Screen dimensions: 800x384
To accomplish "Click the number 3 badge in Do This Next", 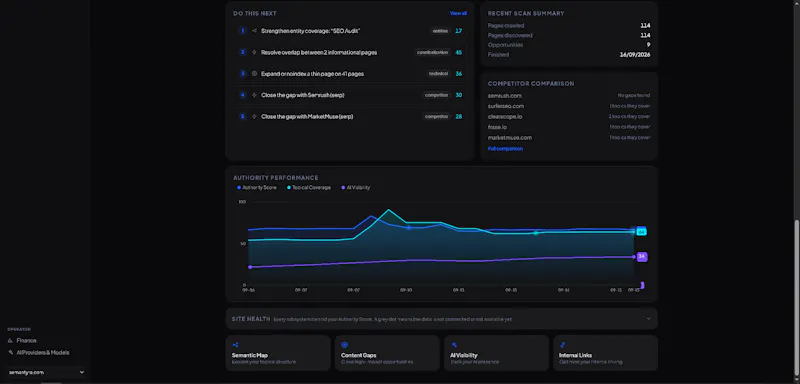I will point(243,73).
